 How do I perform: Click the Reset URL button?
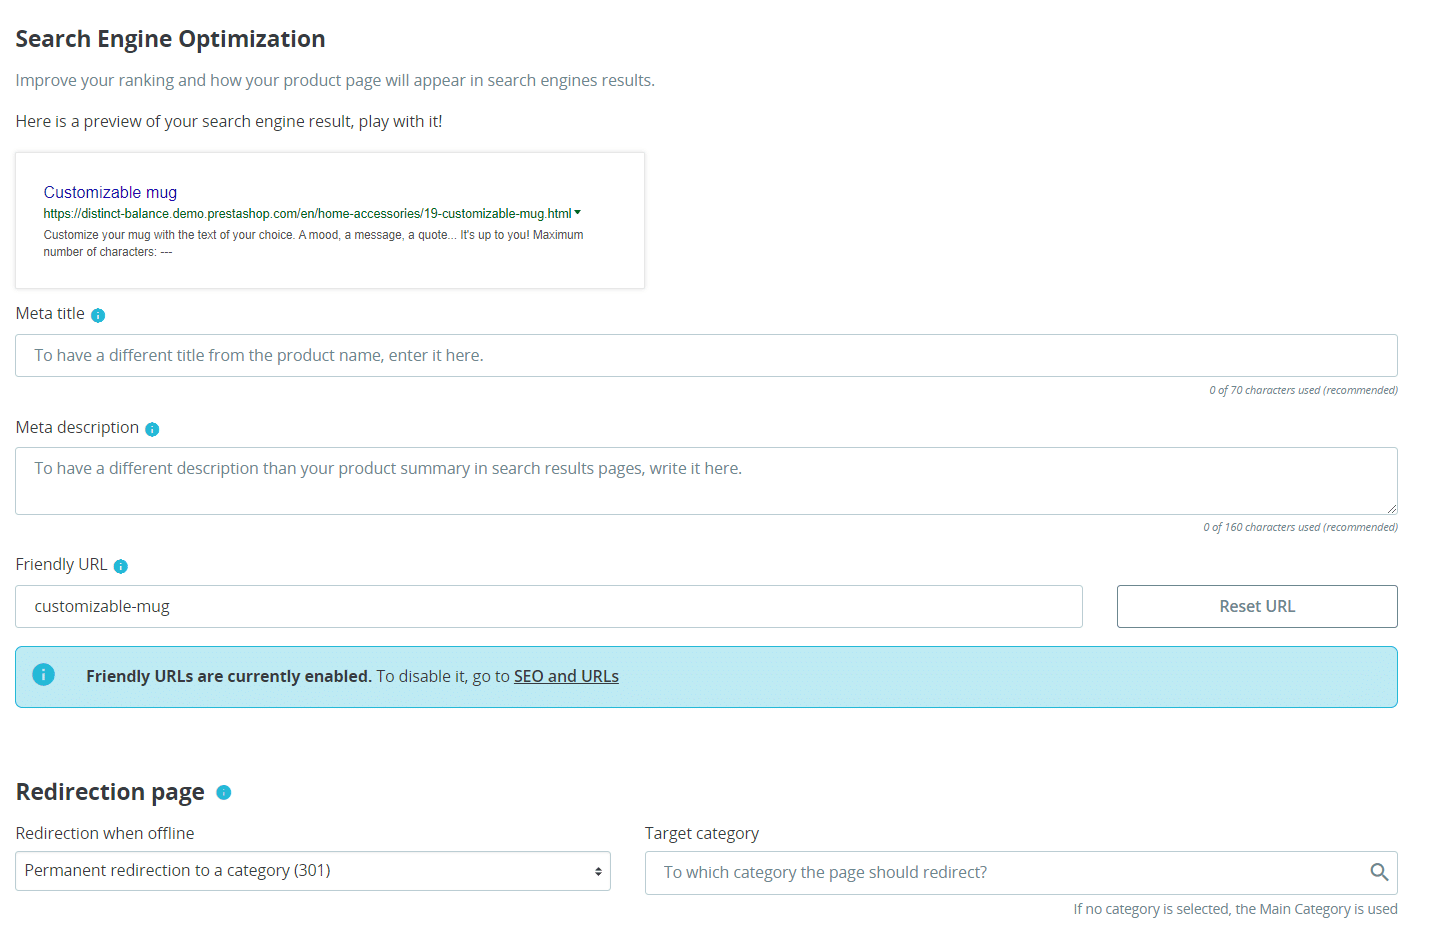point(1256,606)
